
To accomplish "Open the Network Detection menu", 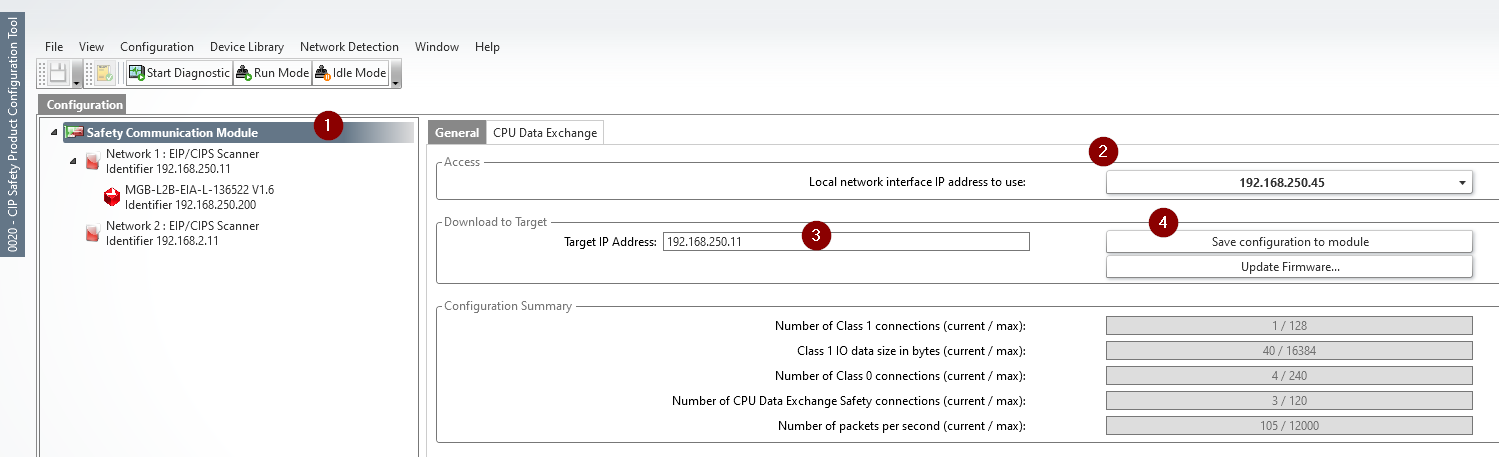I will [349, 47].
